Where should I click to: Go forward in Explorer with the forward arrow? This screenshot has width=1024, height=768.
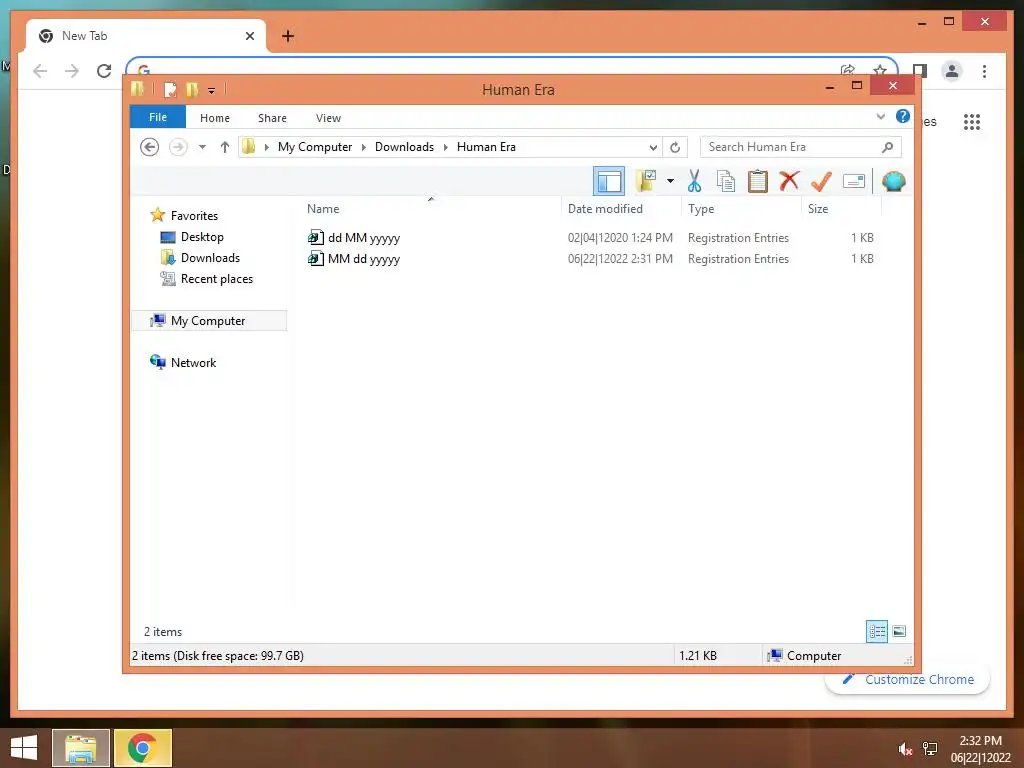point(178,147)
